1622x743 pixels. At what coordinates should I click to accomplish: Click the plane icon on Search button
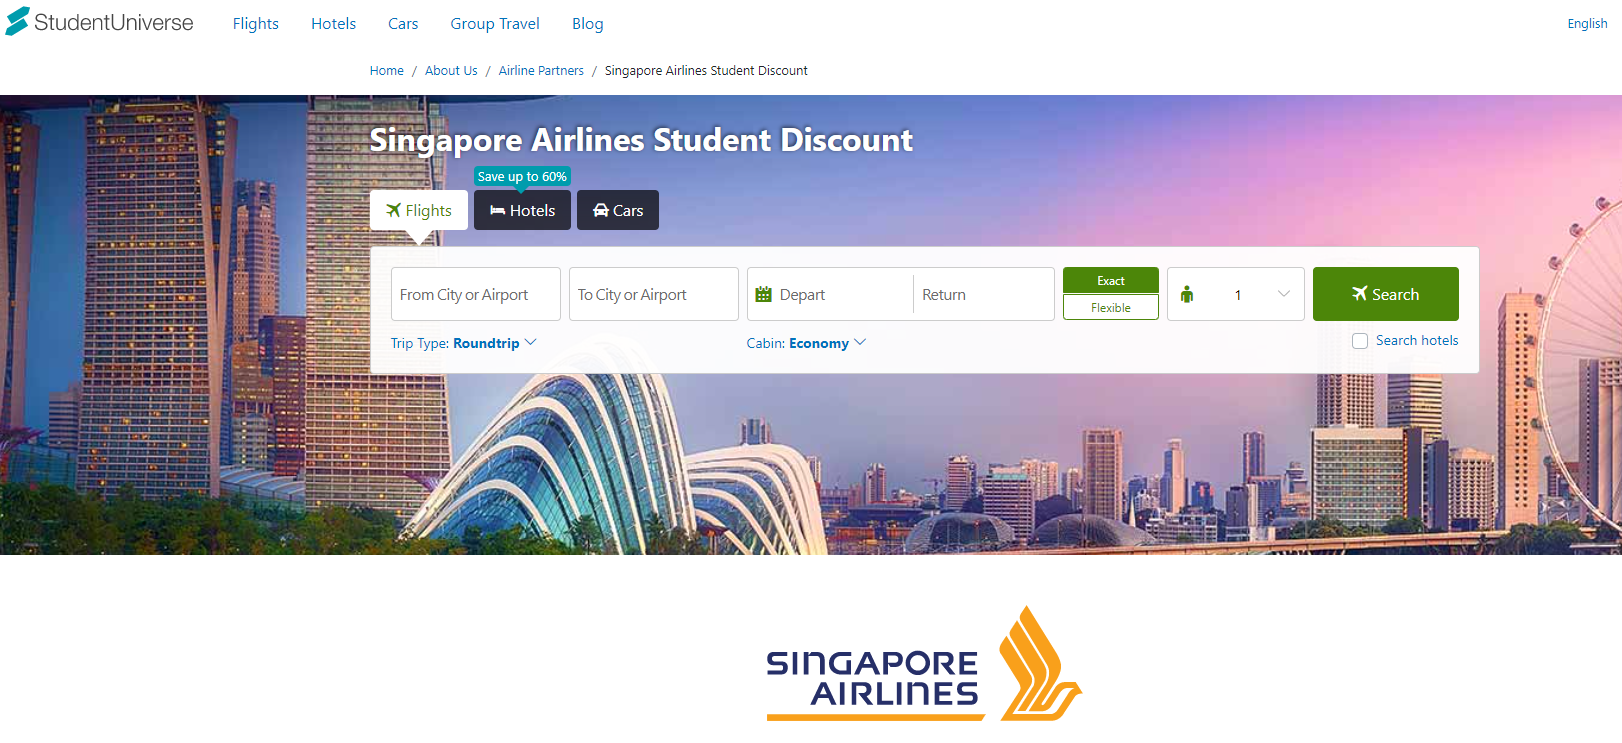pyautogui.click(x=1360, y=293)
